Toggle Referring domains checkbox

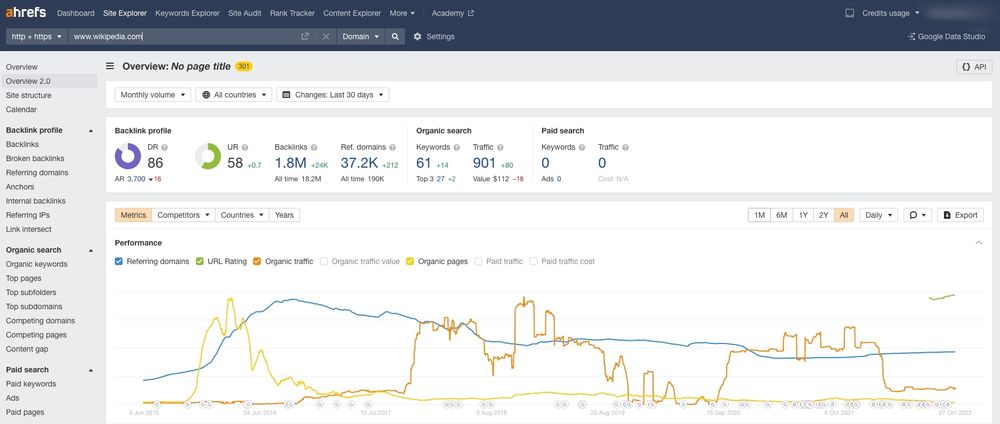[119, 261]
